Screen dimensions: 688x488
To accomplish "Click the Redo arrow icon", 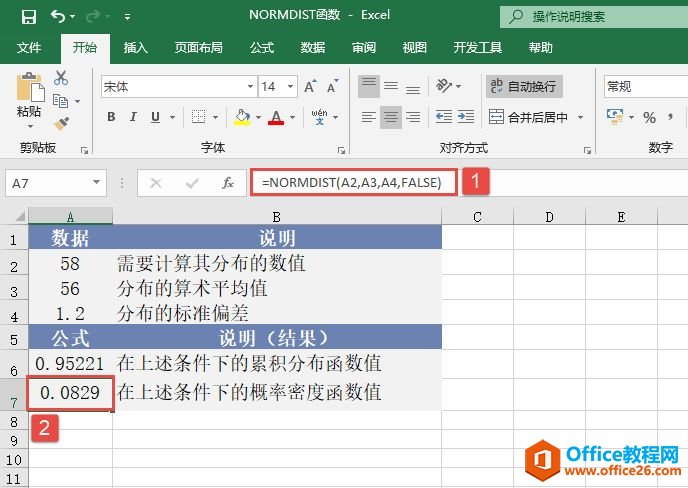I will (93, 16).
